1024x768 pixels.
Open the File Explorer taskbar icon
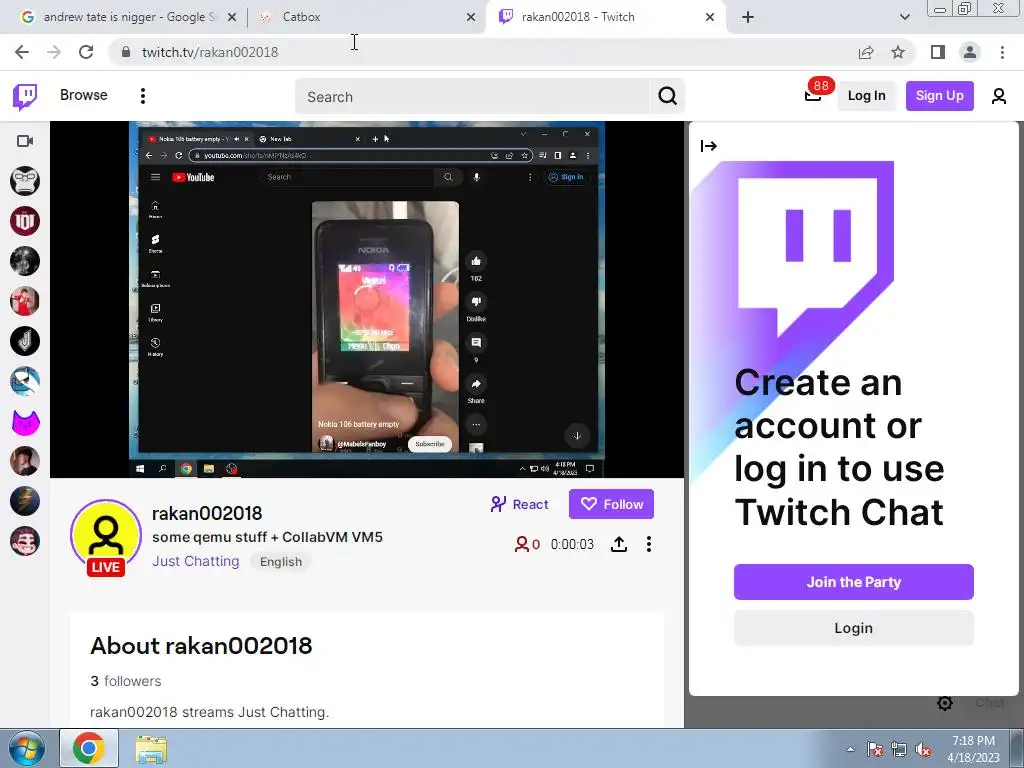coord(151,748)
